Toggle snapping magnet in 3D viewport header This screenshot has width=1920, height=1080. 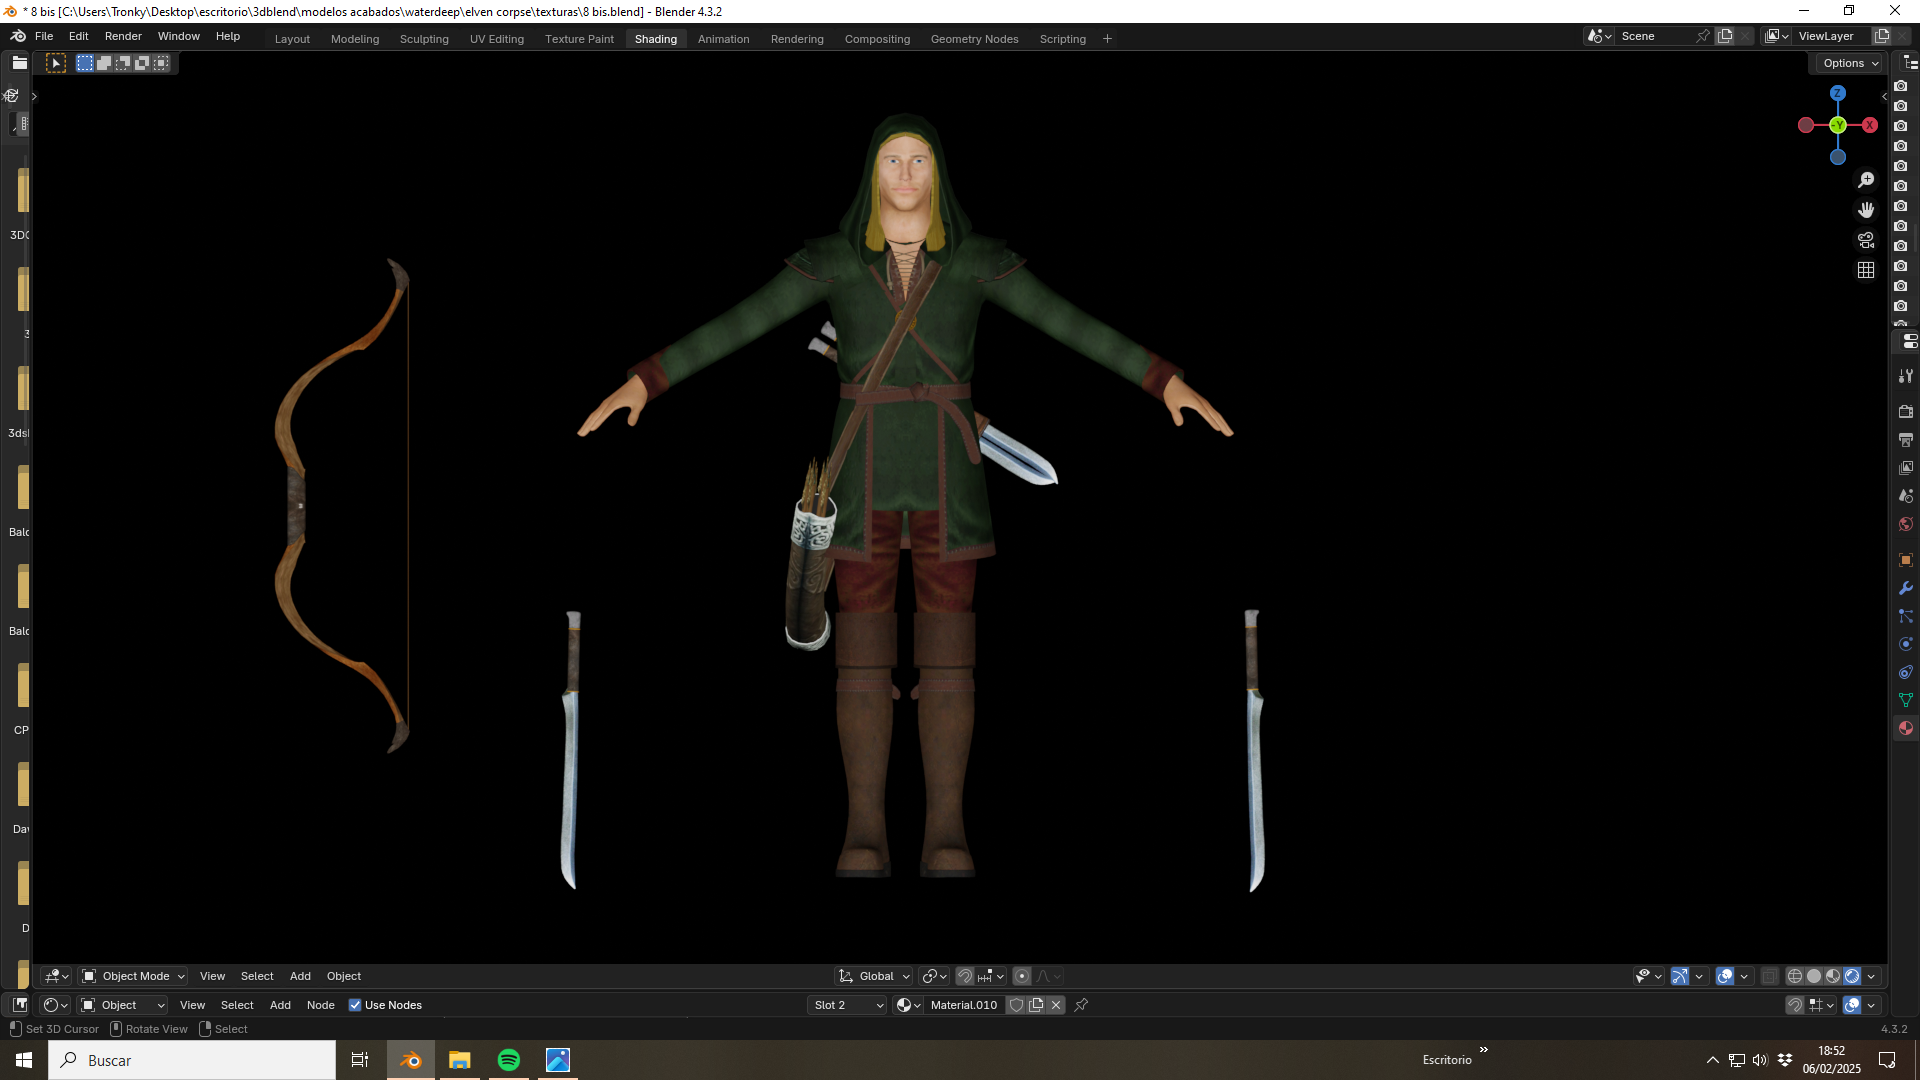coord(965,976)
